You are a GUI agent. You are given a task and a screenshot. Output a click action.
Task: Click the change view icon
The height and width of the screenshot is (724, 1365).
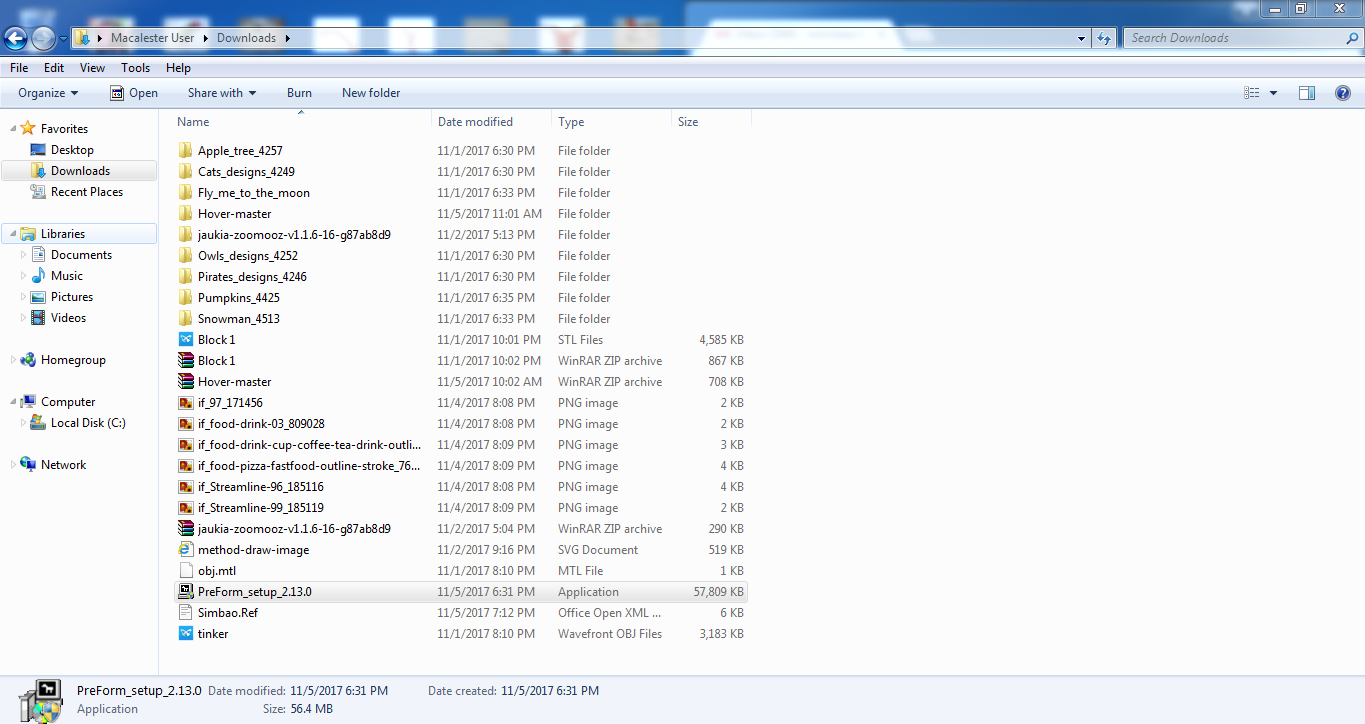pos(1252,93)
